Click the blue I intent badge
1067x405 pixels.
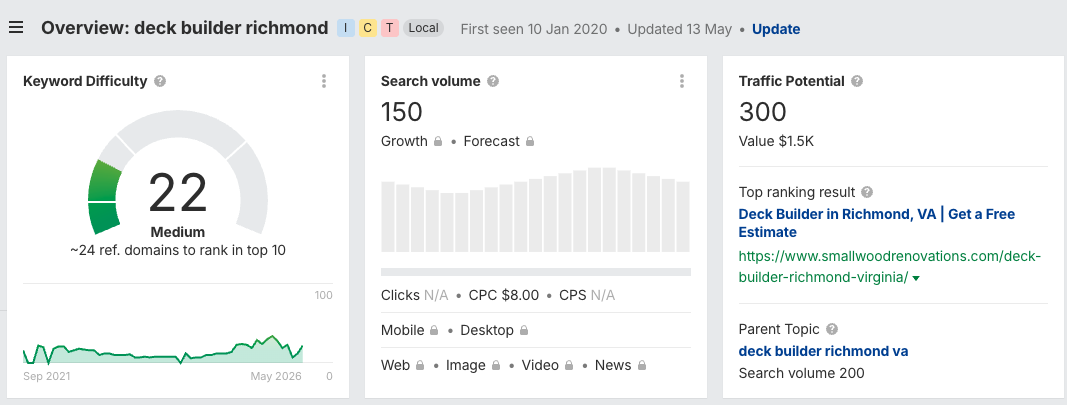pyautogui.click(x=346, y=28)
